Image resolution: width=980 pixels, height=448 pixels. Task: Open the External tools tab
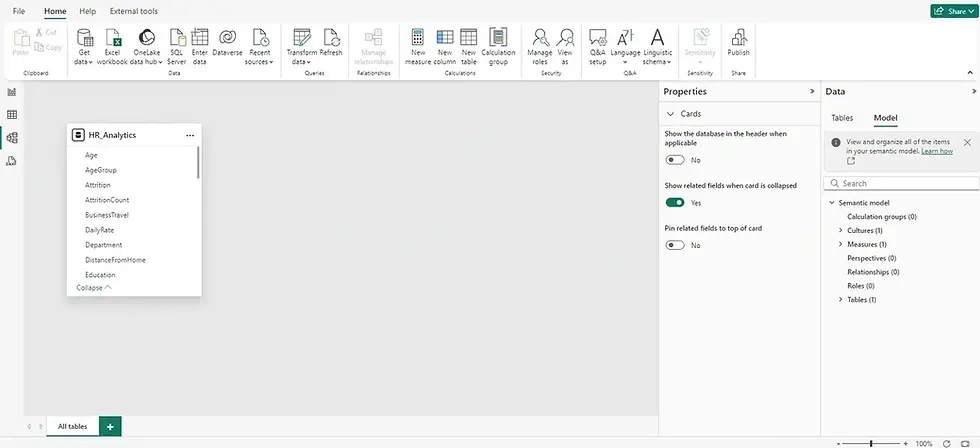tap(134, 11)
